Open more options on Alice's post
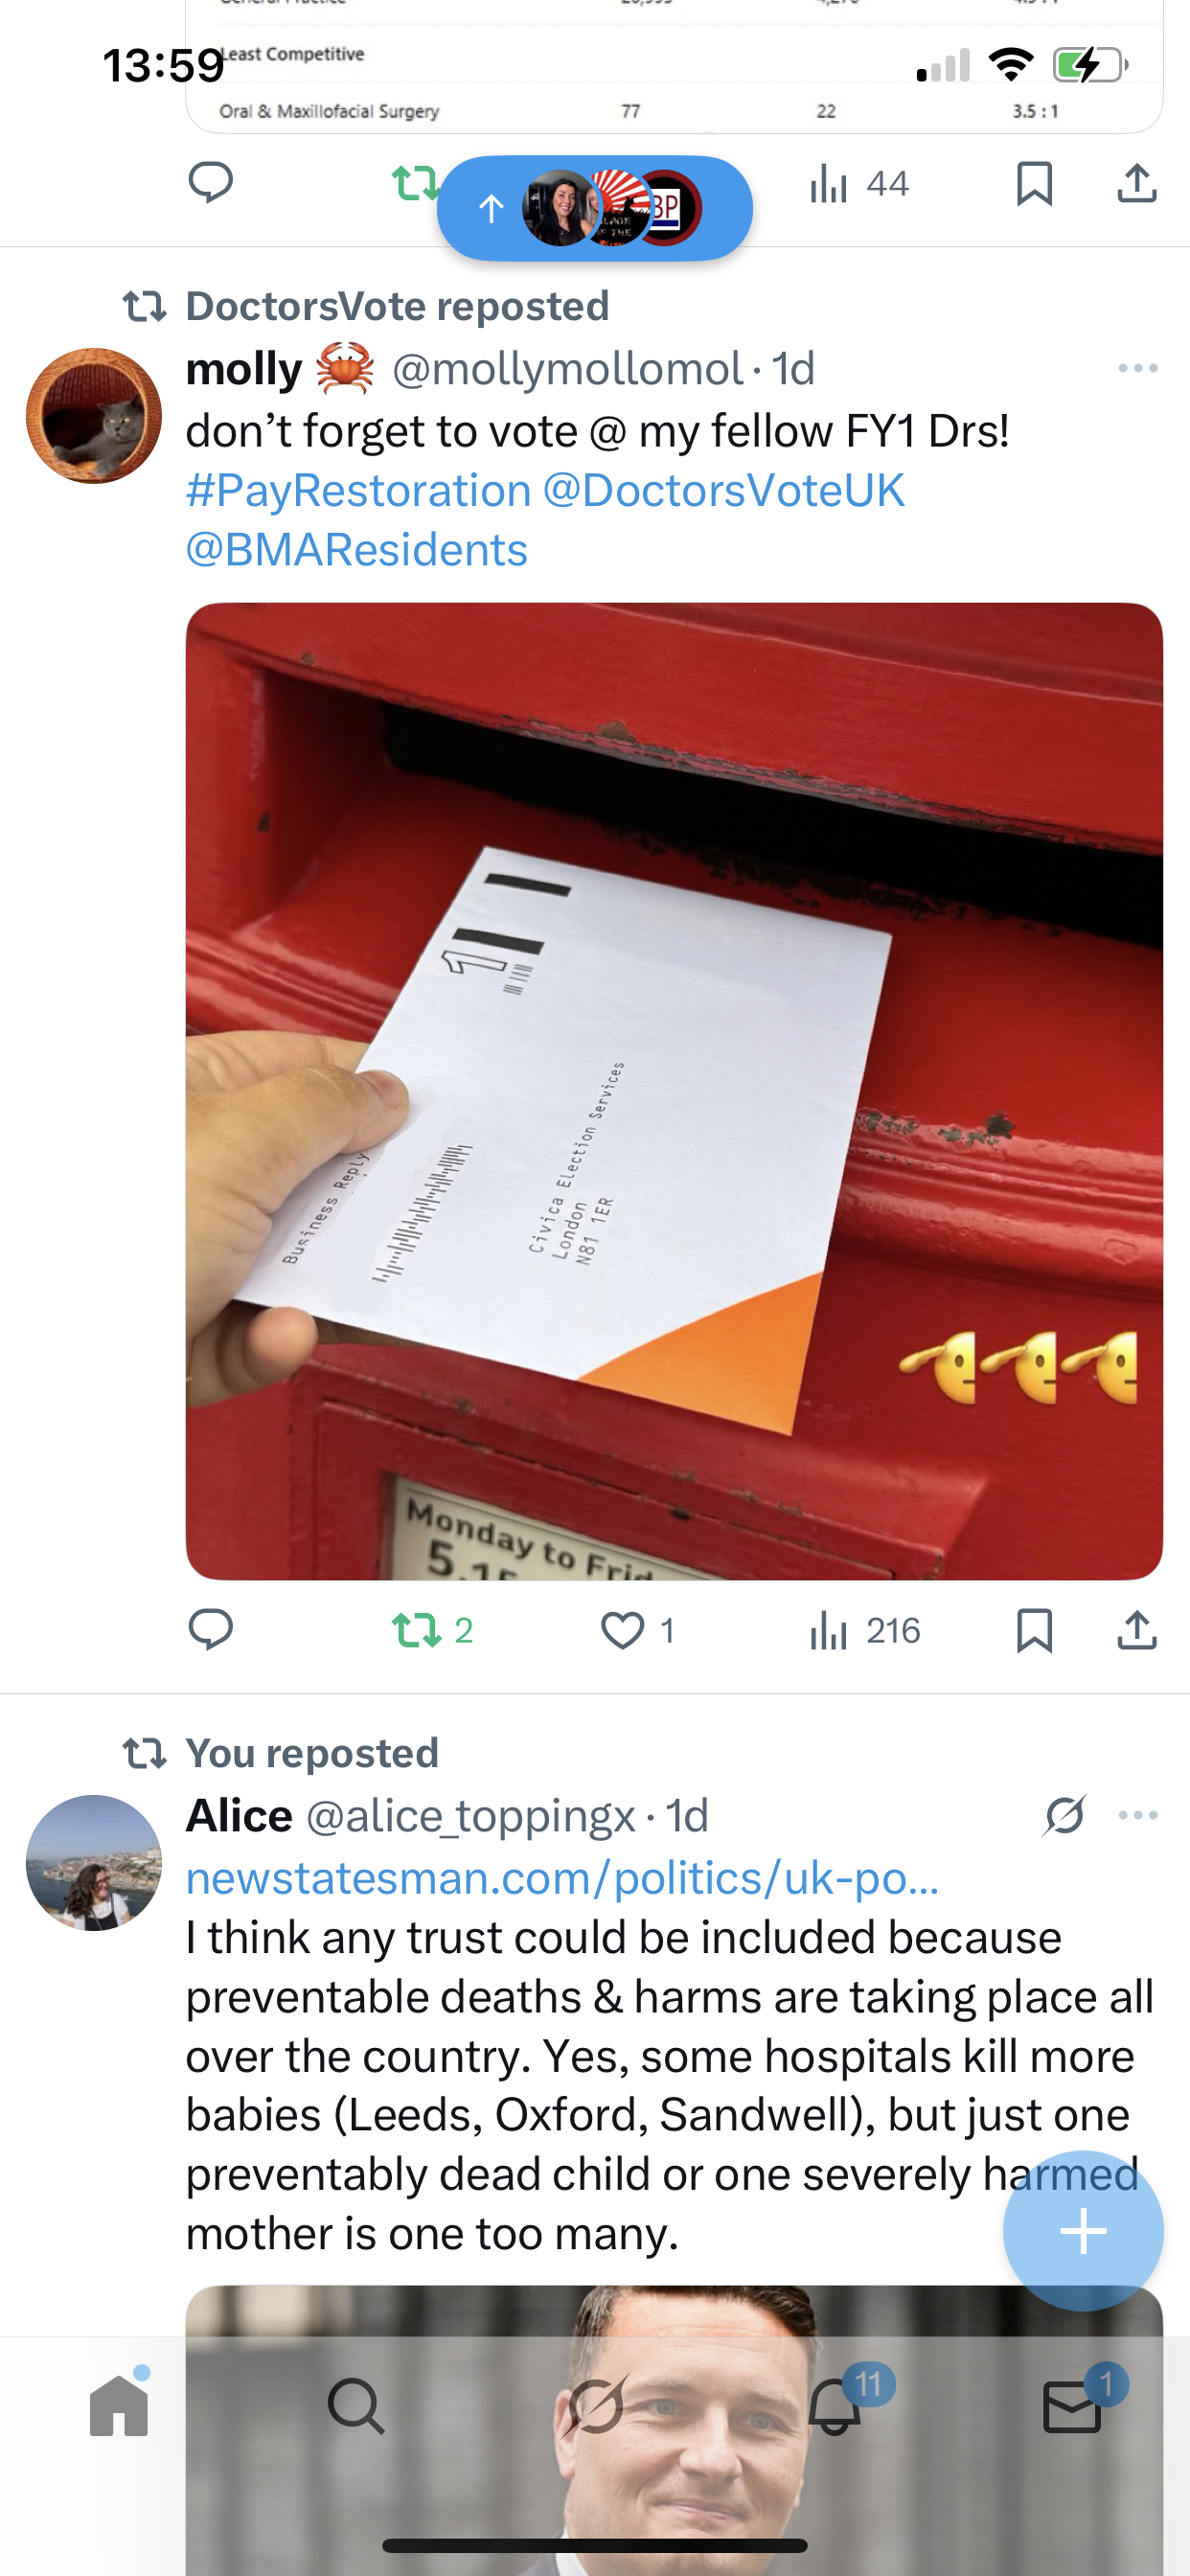This screenshot has height=2576, width=1190. (x=1138, y=1815)
